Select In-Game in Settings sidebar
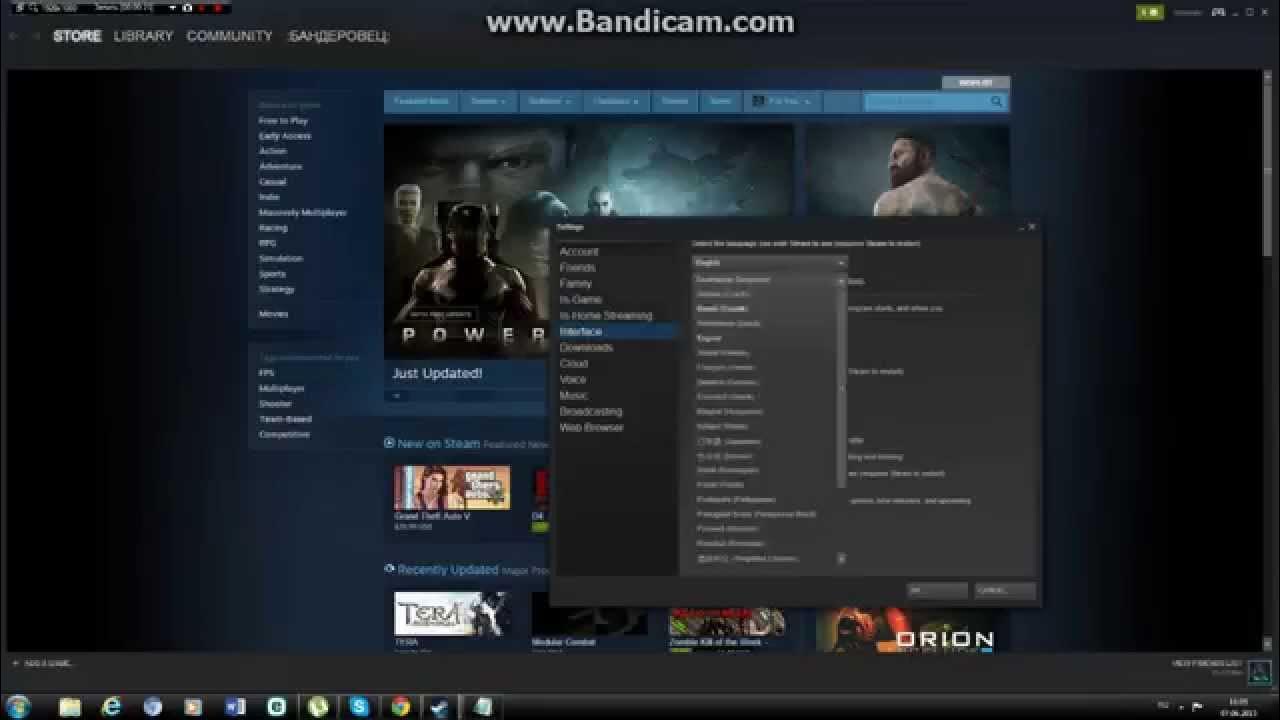 coord(580,300)
